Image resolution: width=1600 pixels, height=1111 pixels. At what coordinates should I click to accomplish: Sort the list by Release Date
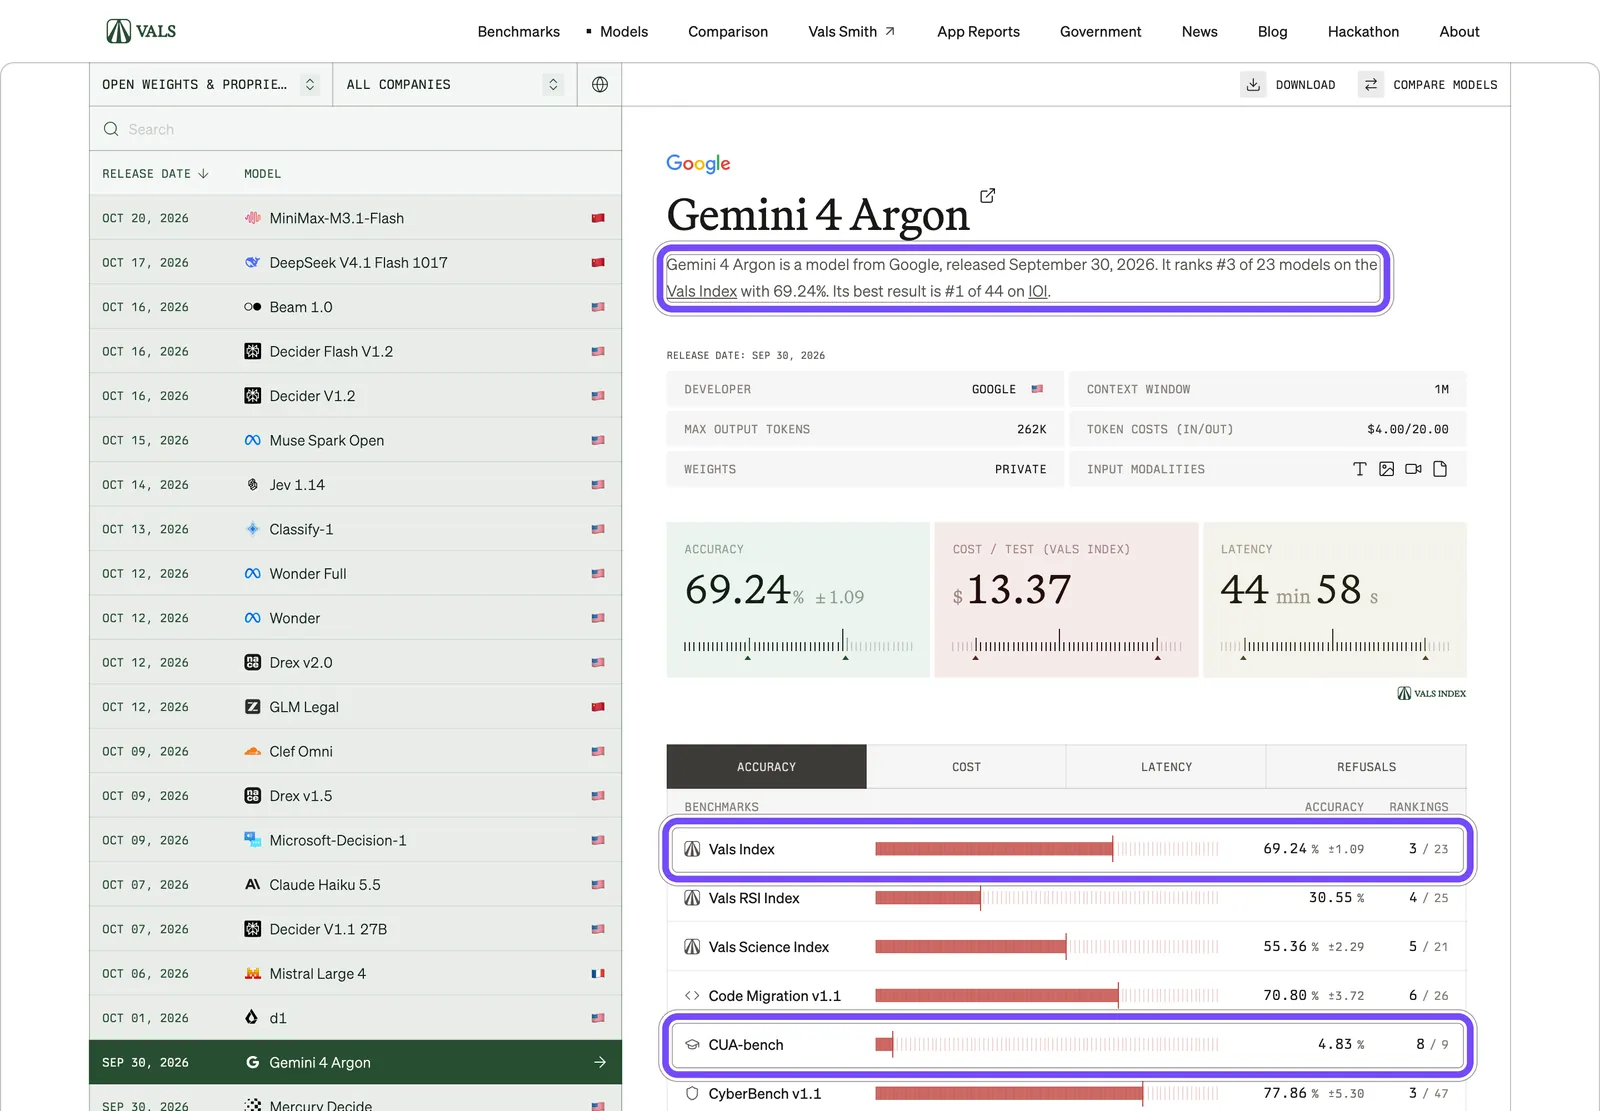point(155,174)
